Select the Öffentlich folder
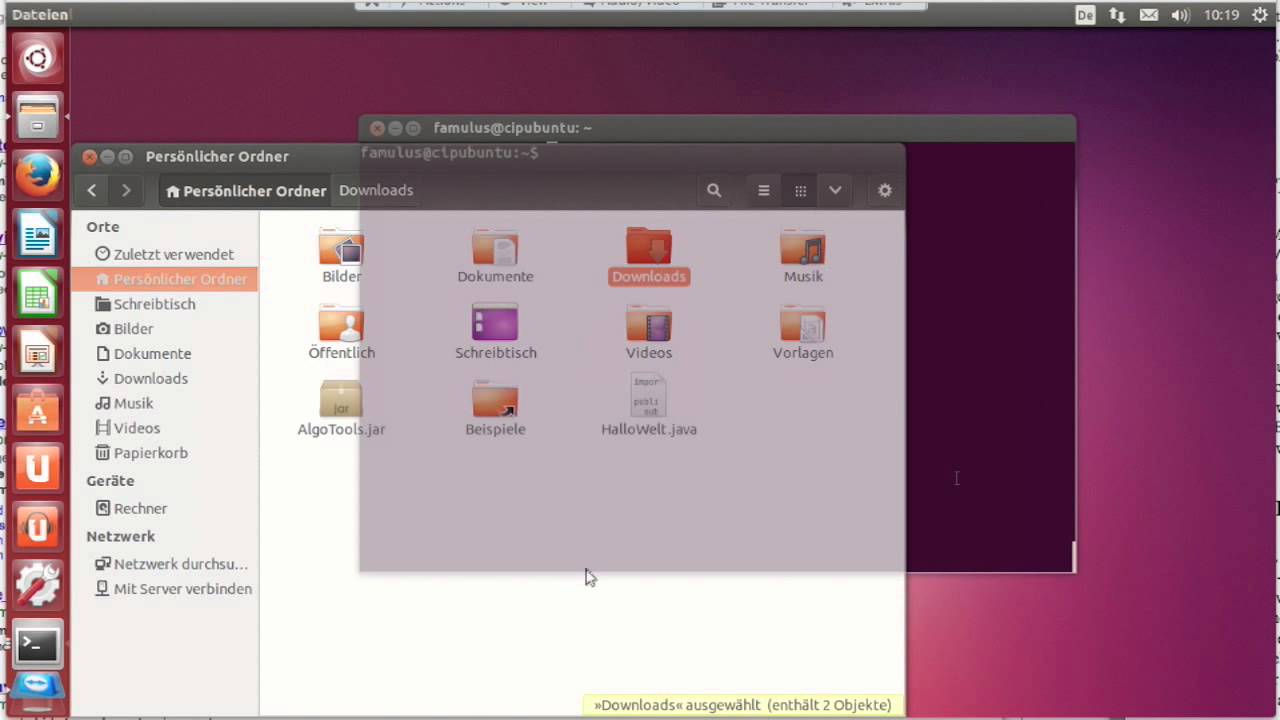Viewport: 1280px width, 720px height. (342, 333)
